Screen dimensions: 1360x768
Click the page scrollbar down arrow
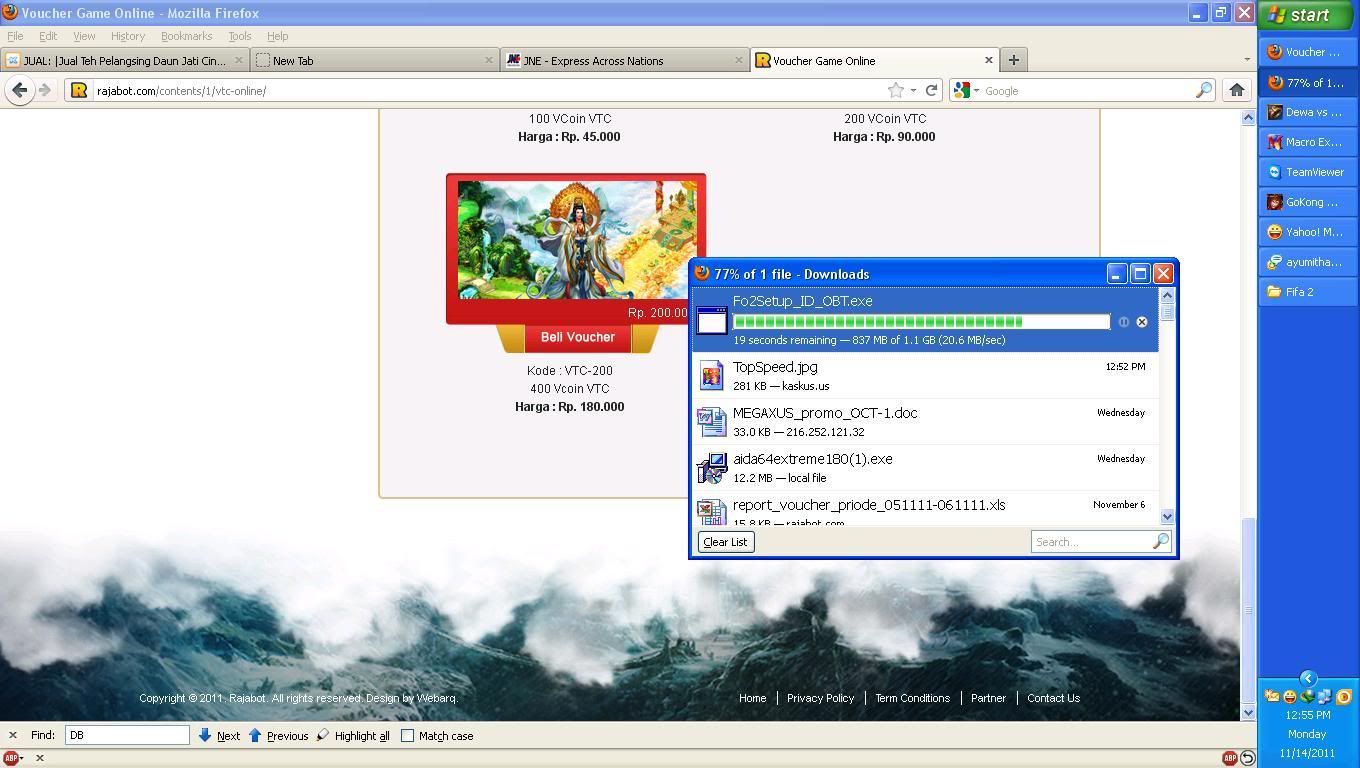[1248, 712]
